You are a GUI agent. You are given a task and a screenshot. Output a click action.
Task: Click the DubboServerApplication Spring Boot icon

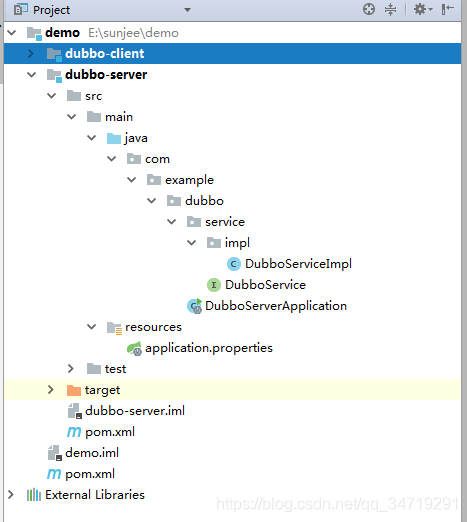(x=194, y=306)
